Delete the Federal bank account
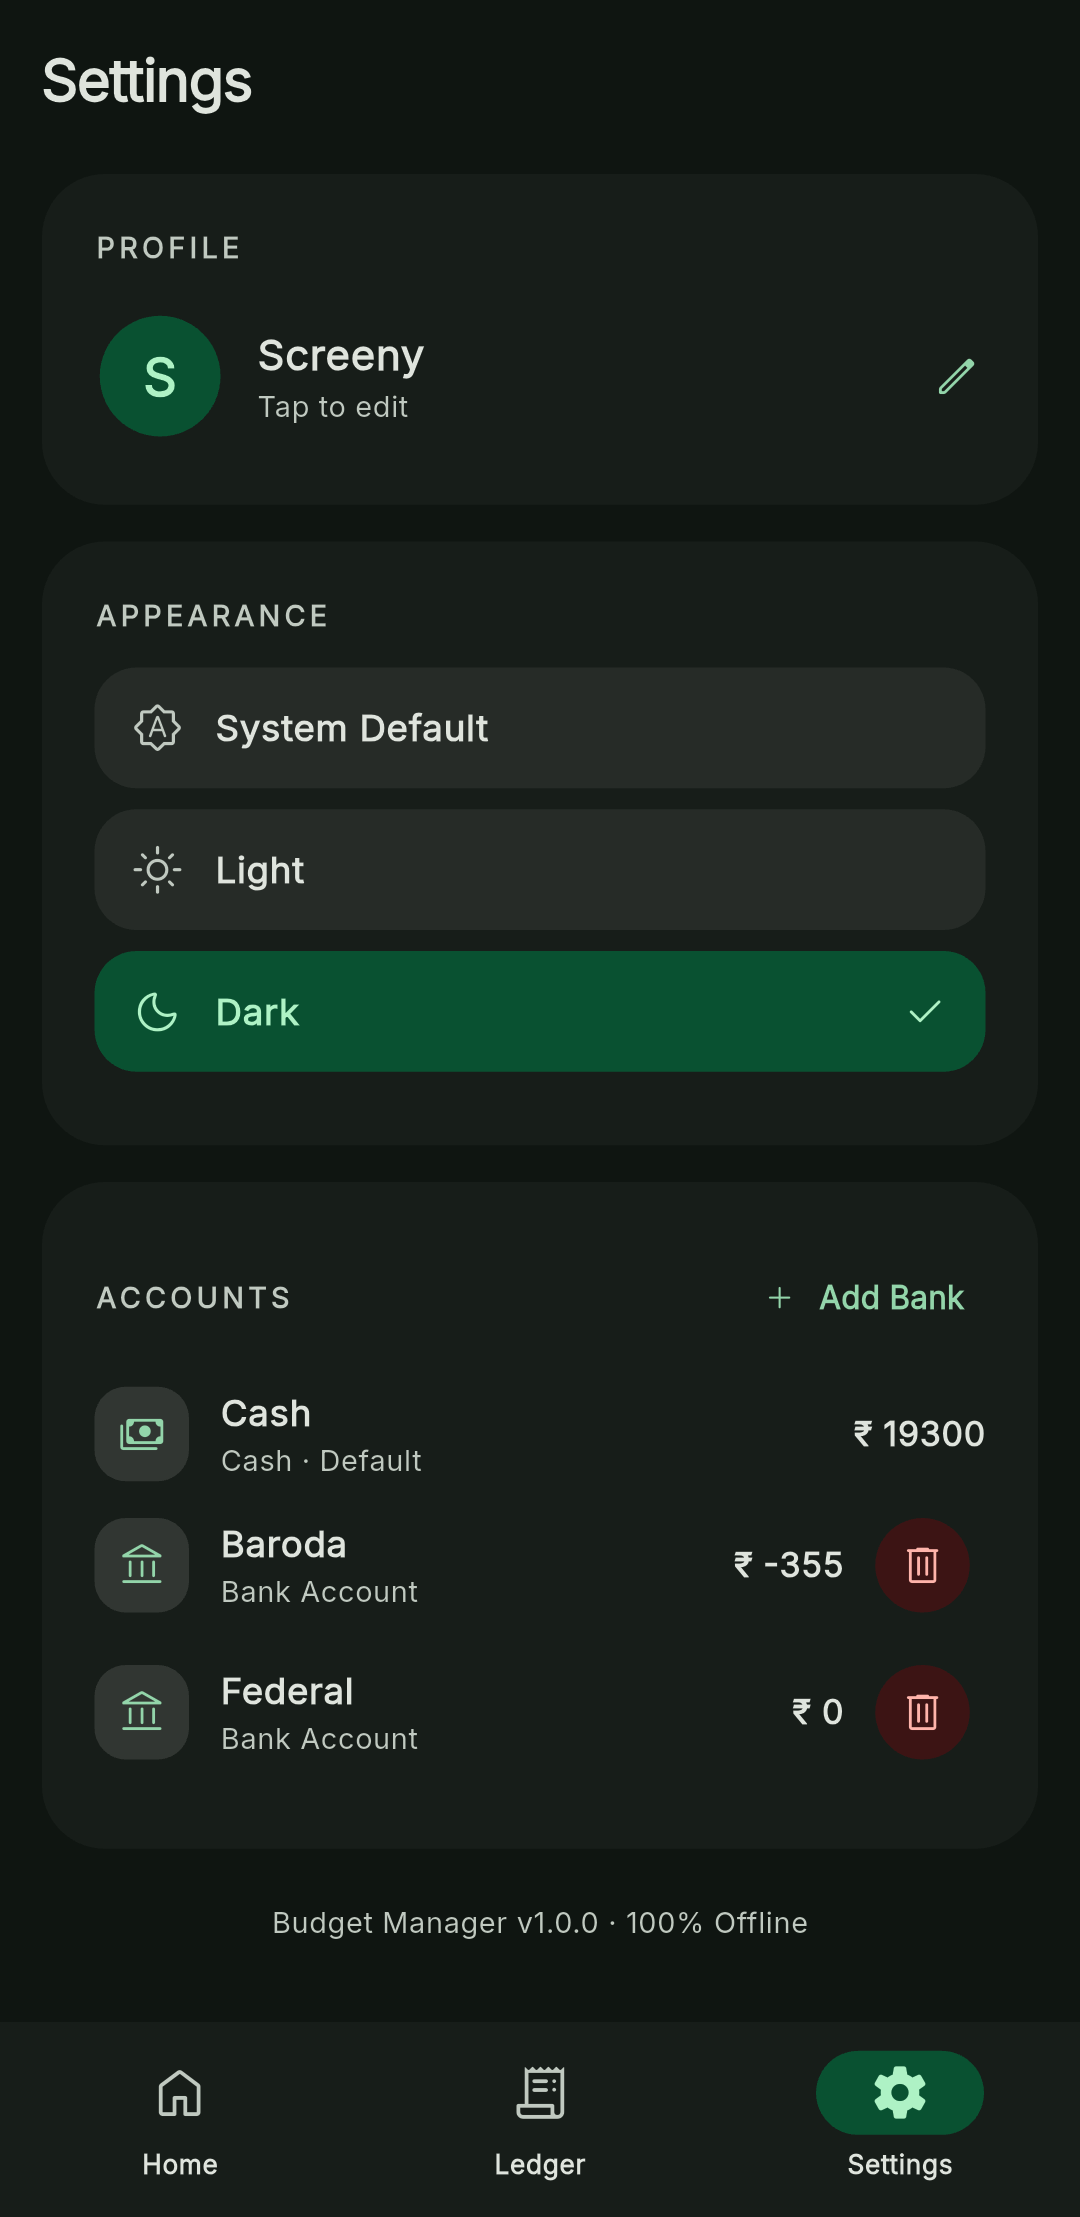1080x2217 pixels. (x=922, y=1712)
